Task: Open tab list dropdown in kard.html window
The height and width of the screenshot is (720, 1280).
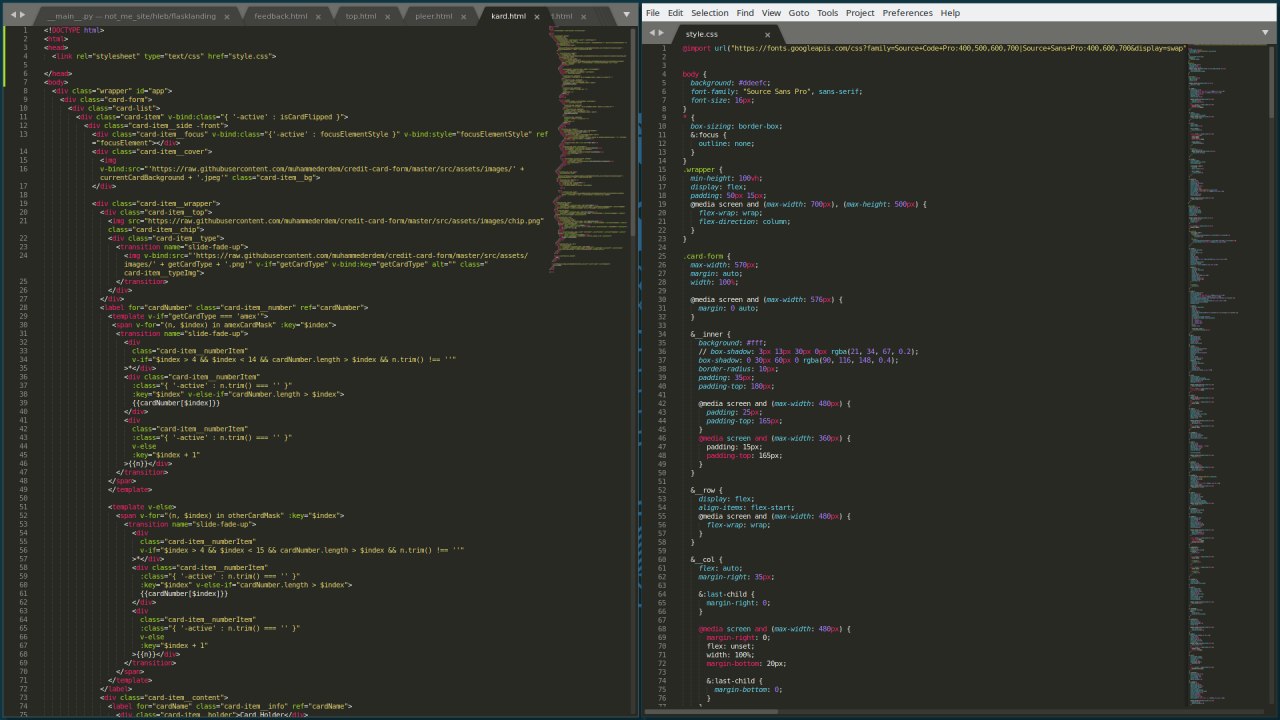Action: (x=627, y=16)
